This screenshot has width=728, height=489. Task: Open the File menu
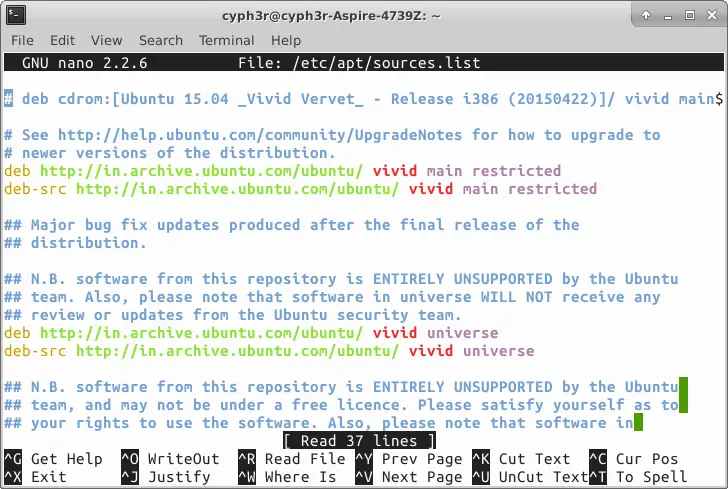pos(22,40)
